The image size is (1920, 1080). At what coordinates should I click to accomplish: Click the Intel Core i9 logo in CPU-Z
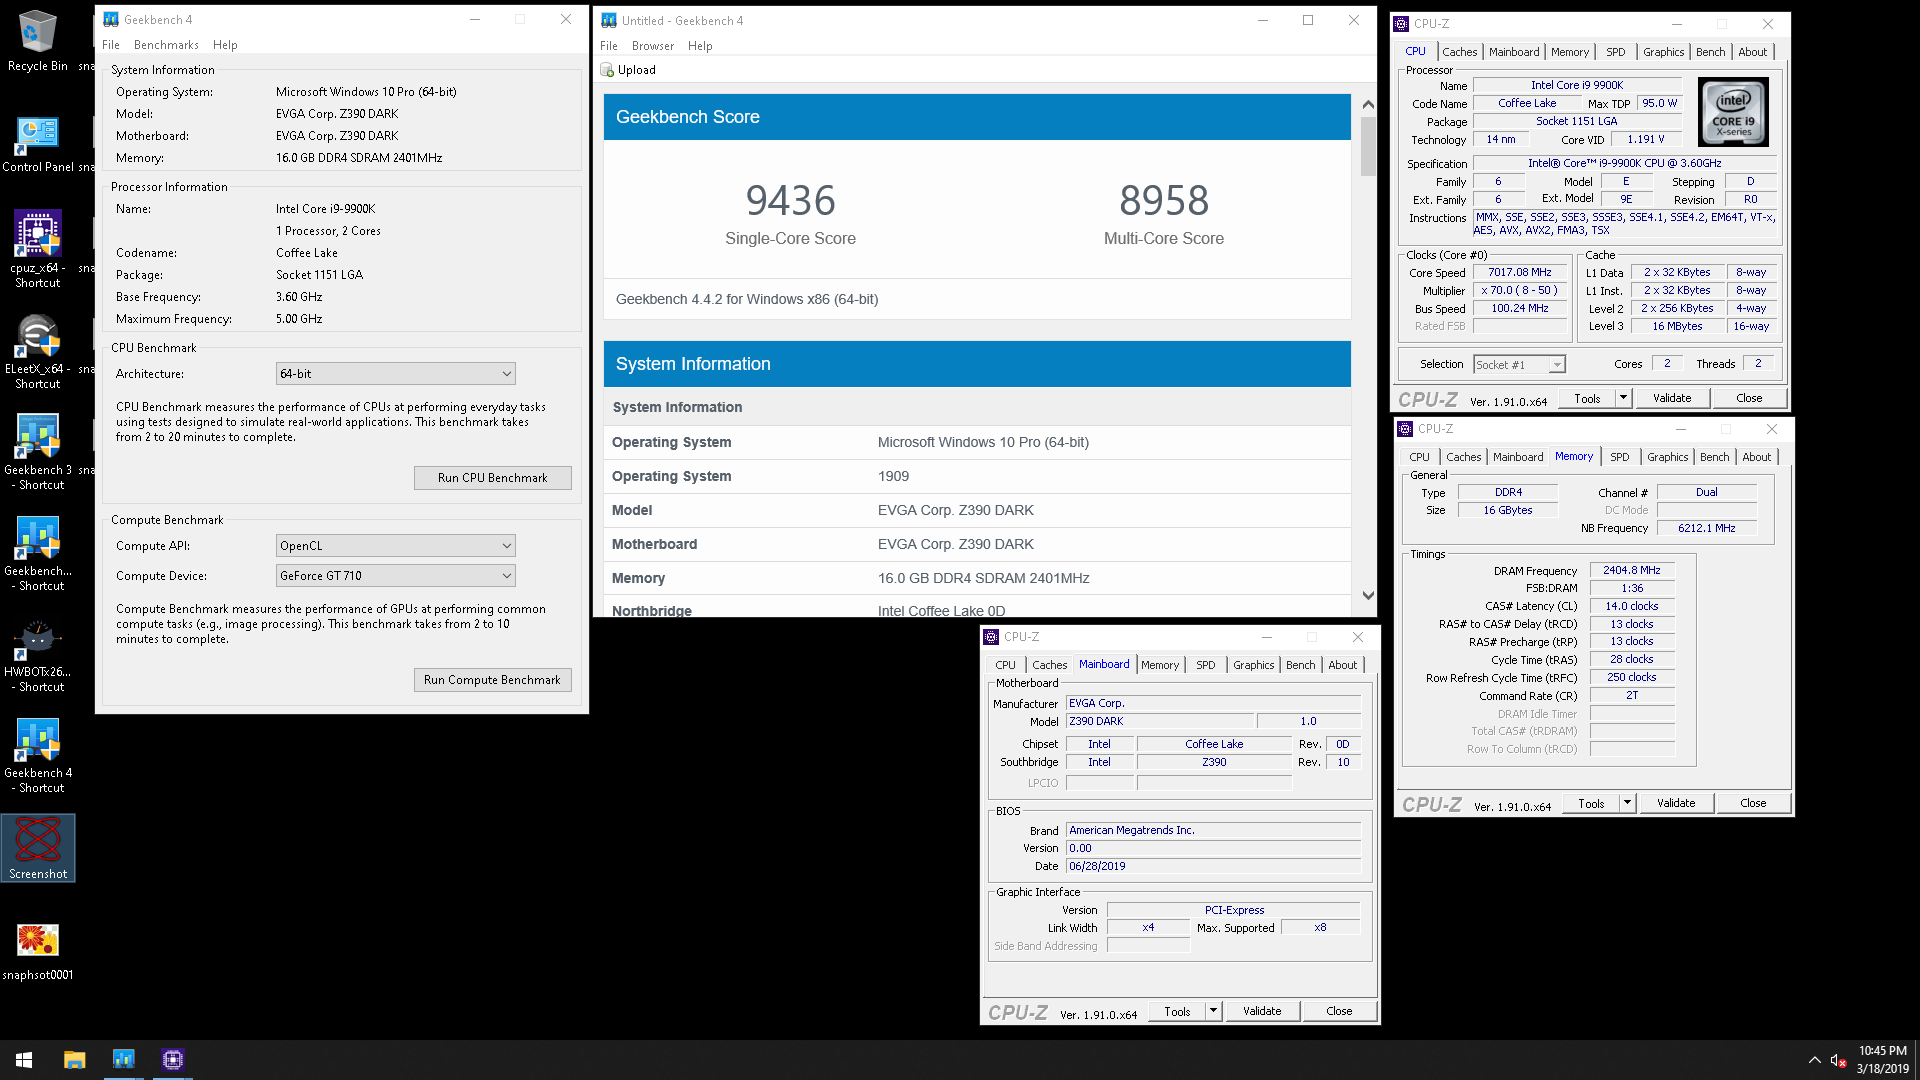(x=1734, y=112)
